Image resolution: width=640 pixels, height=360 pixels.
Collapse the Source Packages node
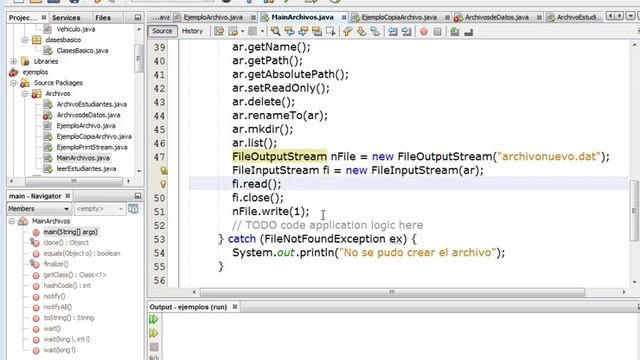pyautogui.click(x=13, y=83)
